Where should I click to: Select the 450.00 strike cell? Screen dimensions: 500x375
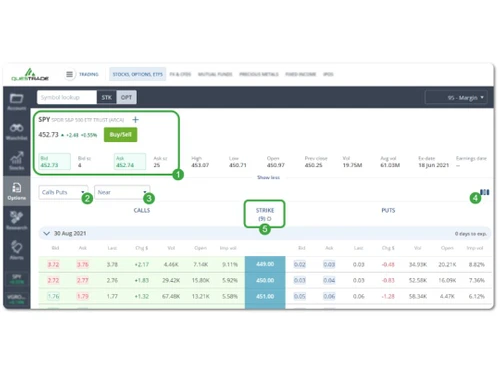[265, 280]
